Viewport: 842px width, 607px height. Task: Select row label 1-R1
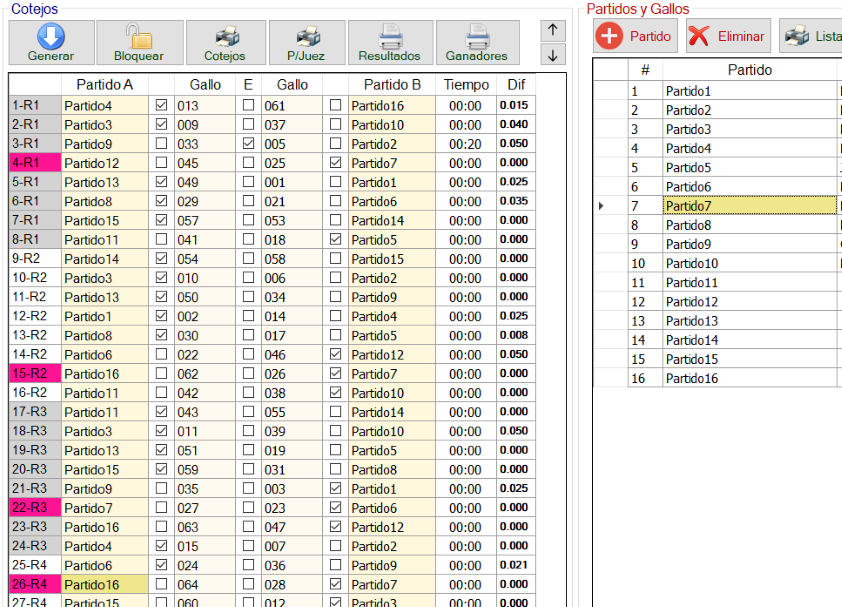(x=35, y=105)
